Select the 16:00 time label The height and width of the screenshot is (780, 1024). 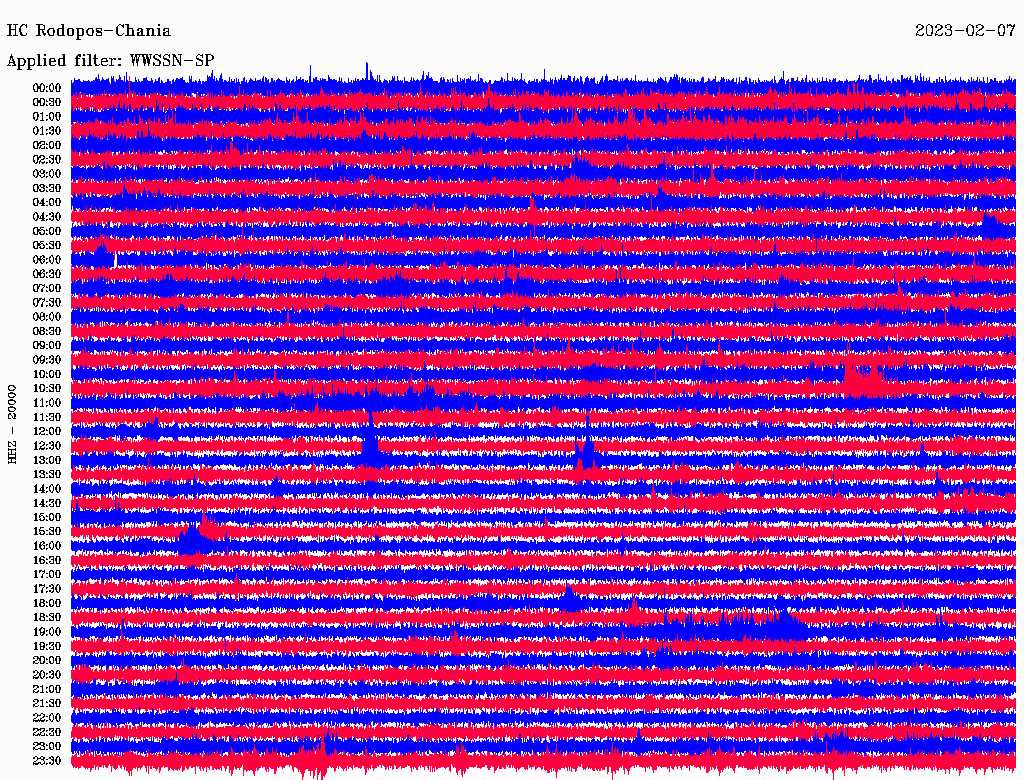(x=47, y=547)
